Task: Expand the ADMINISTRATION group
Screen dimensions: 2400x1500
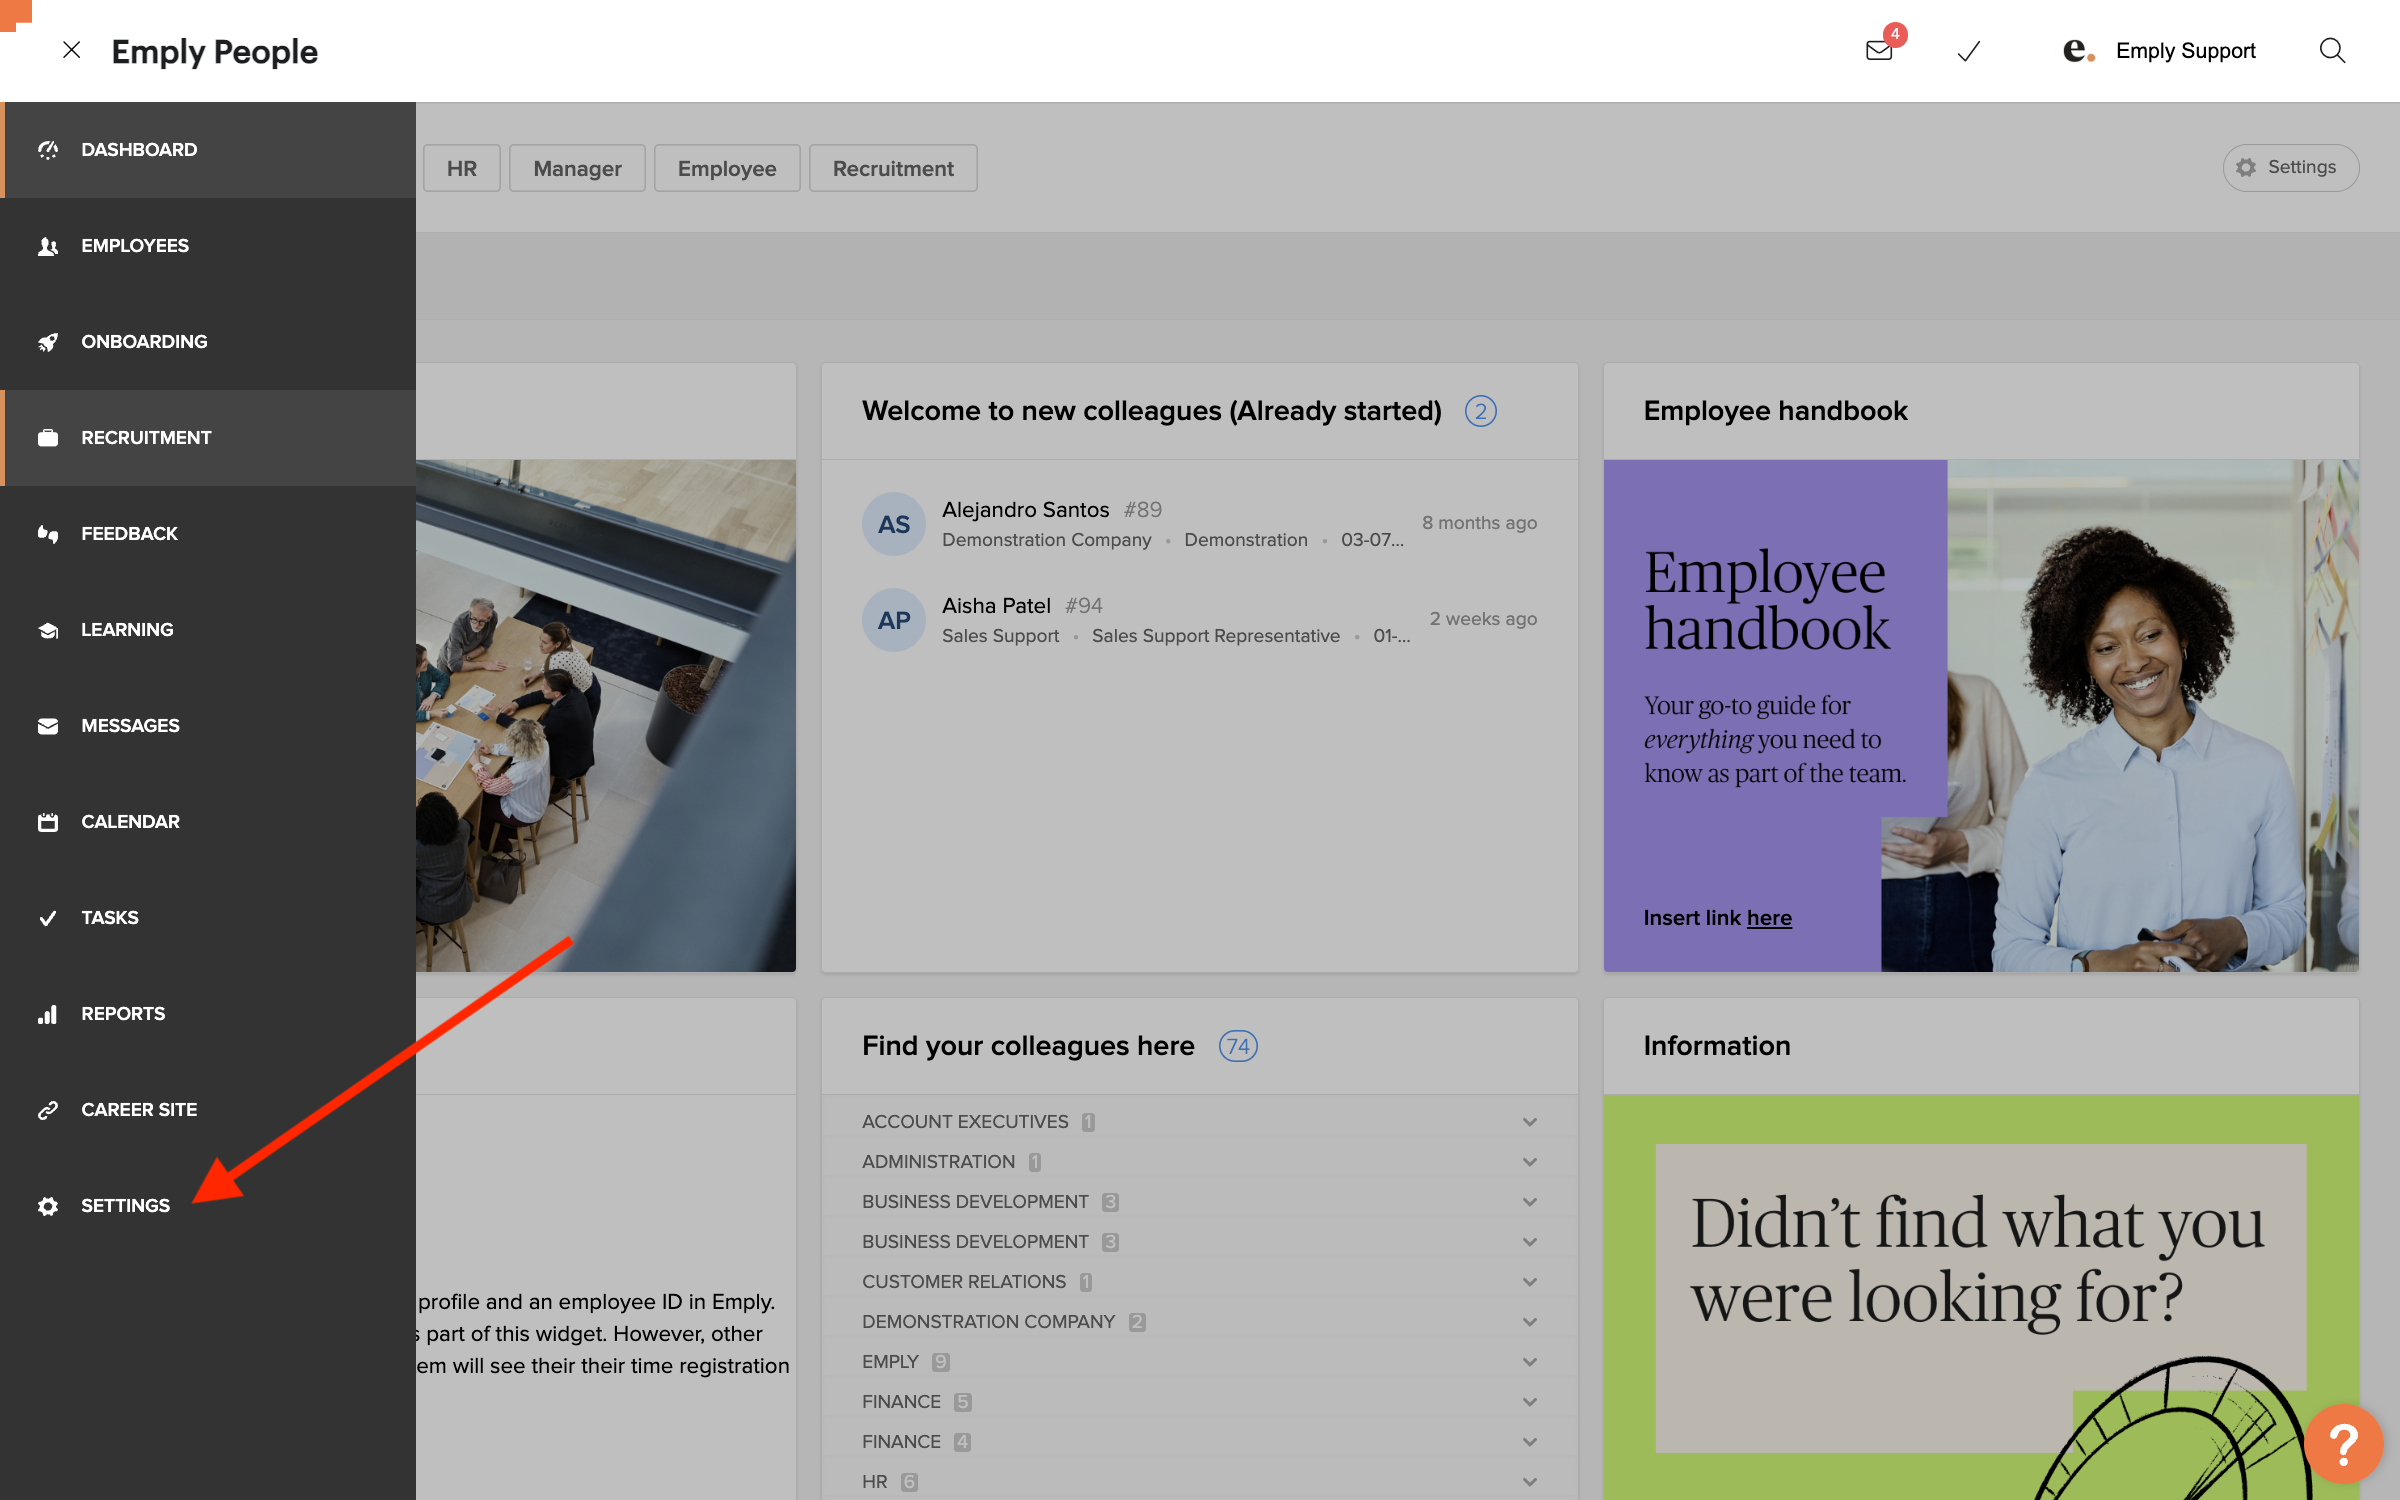Action: point(1200,1162)
